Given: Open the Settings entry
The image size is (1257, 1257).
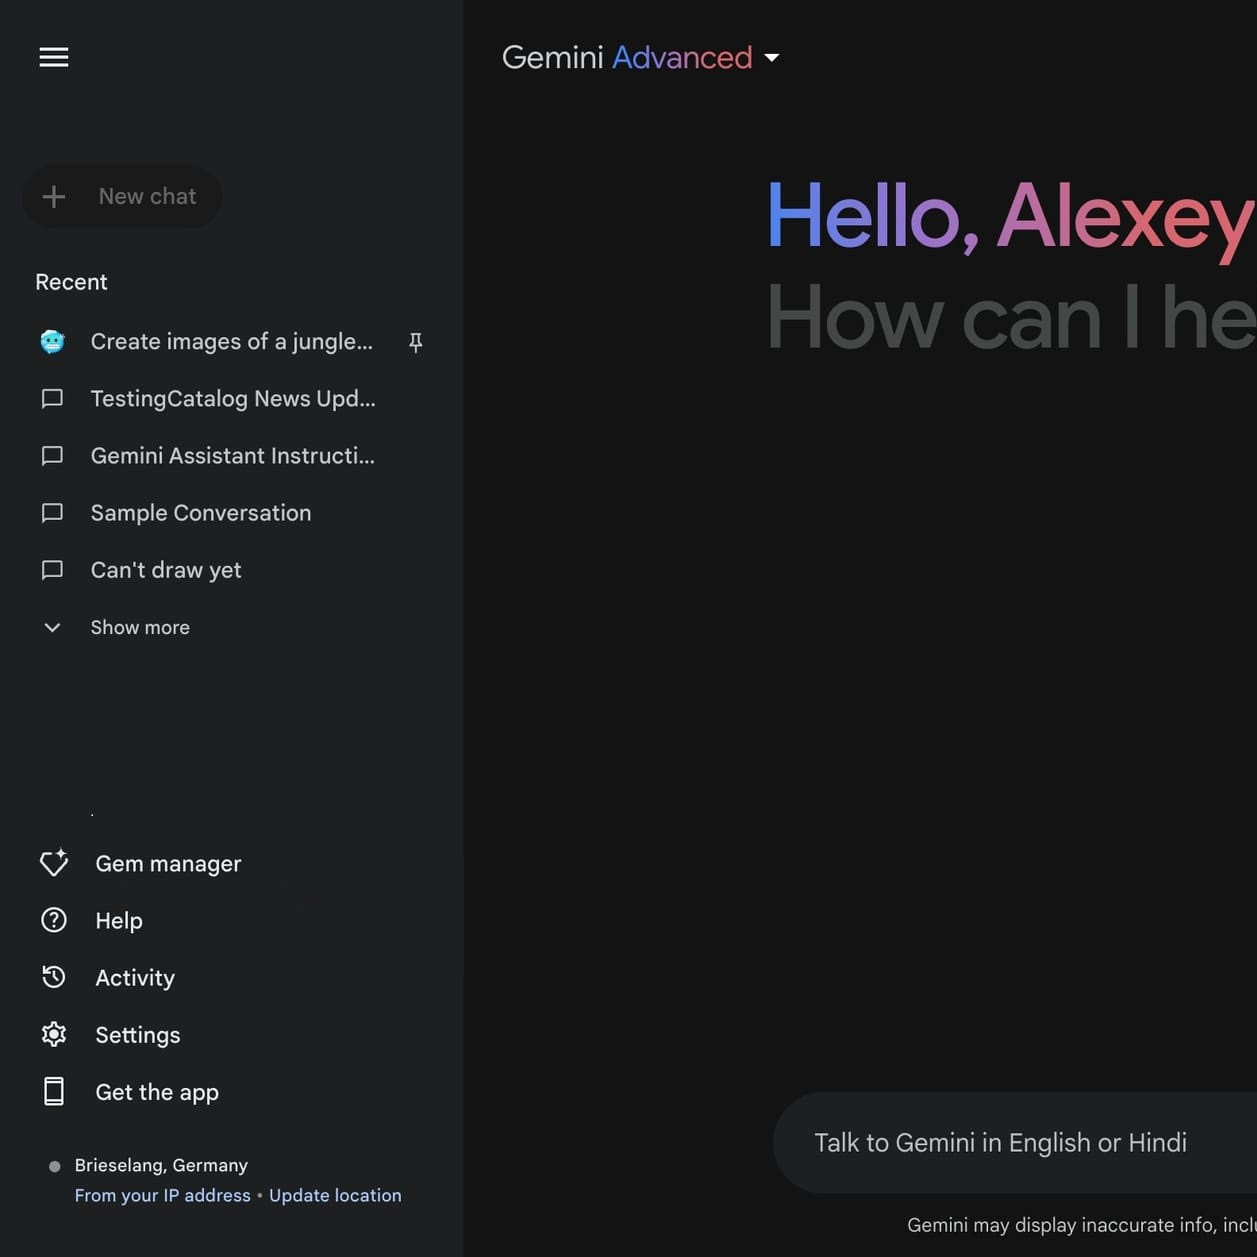Looking at the screenshot, I should coord(138,1035).
